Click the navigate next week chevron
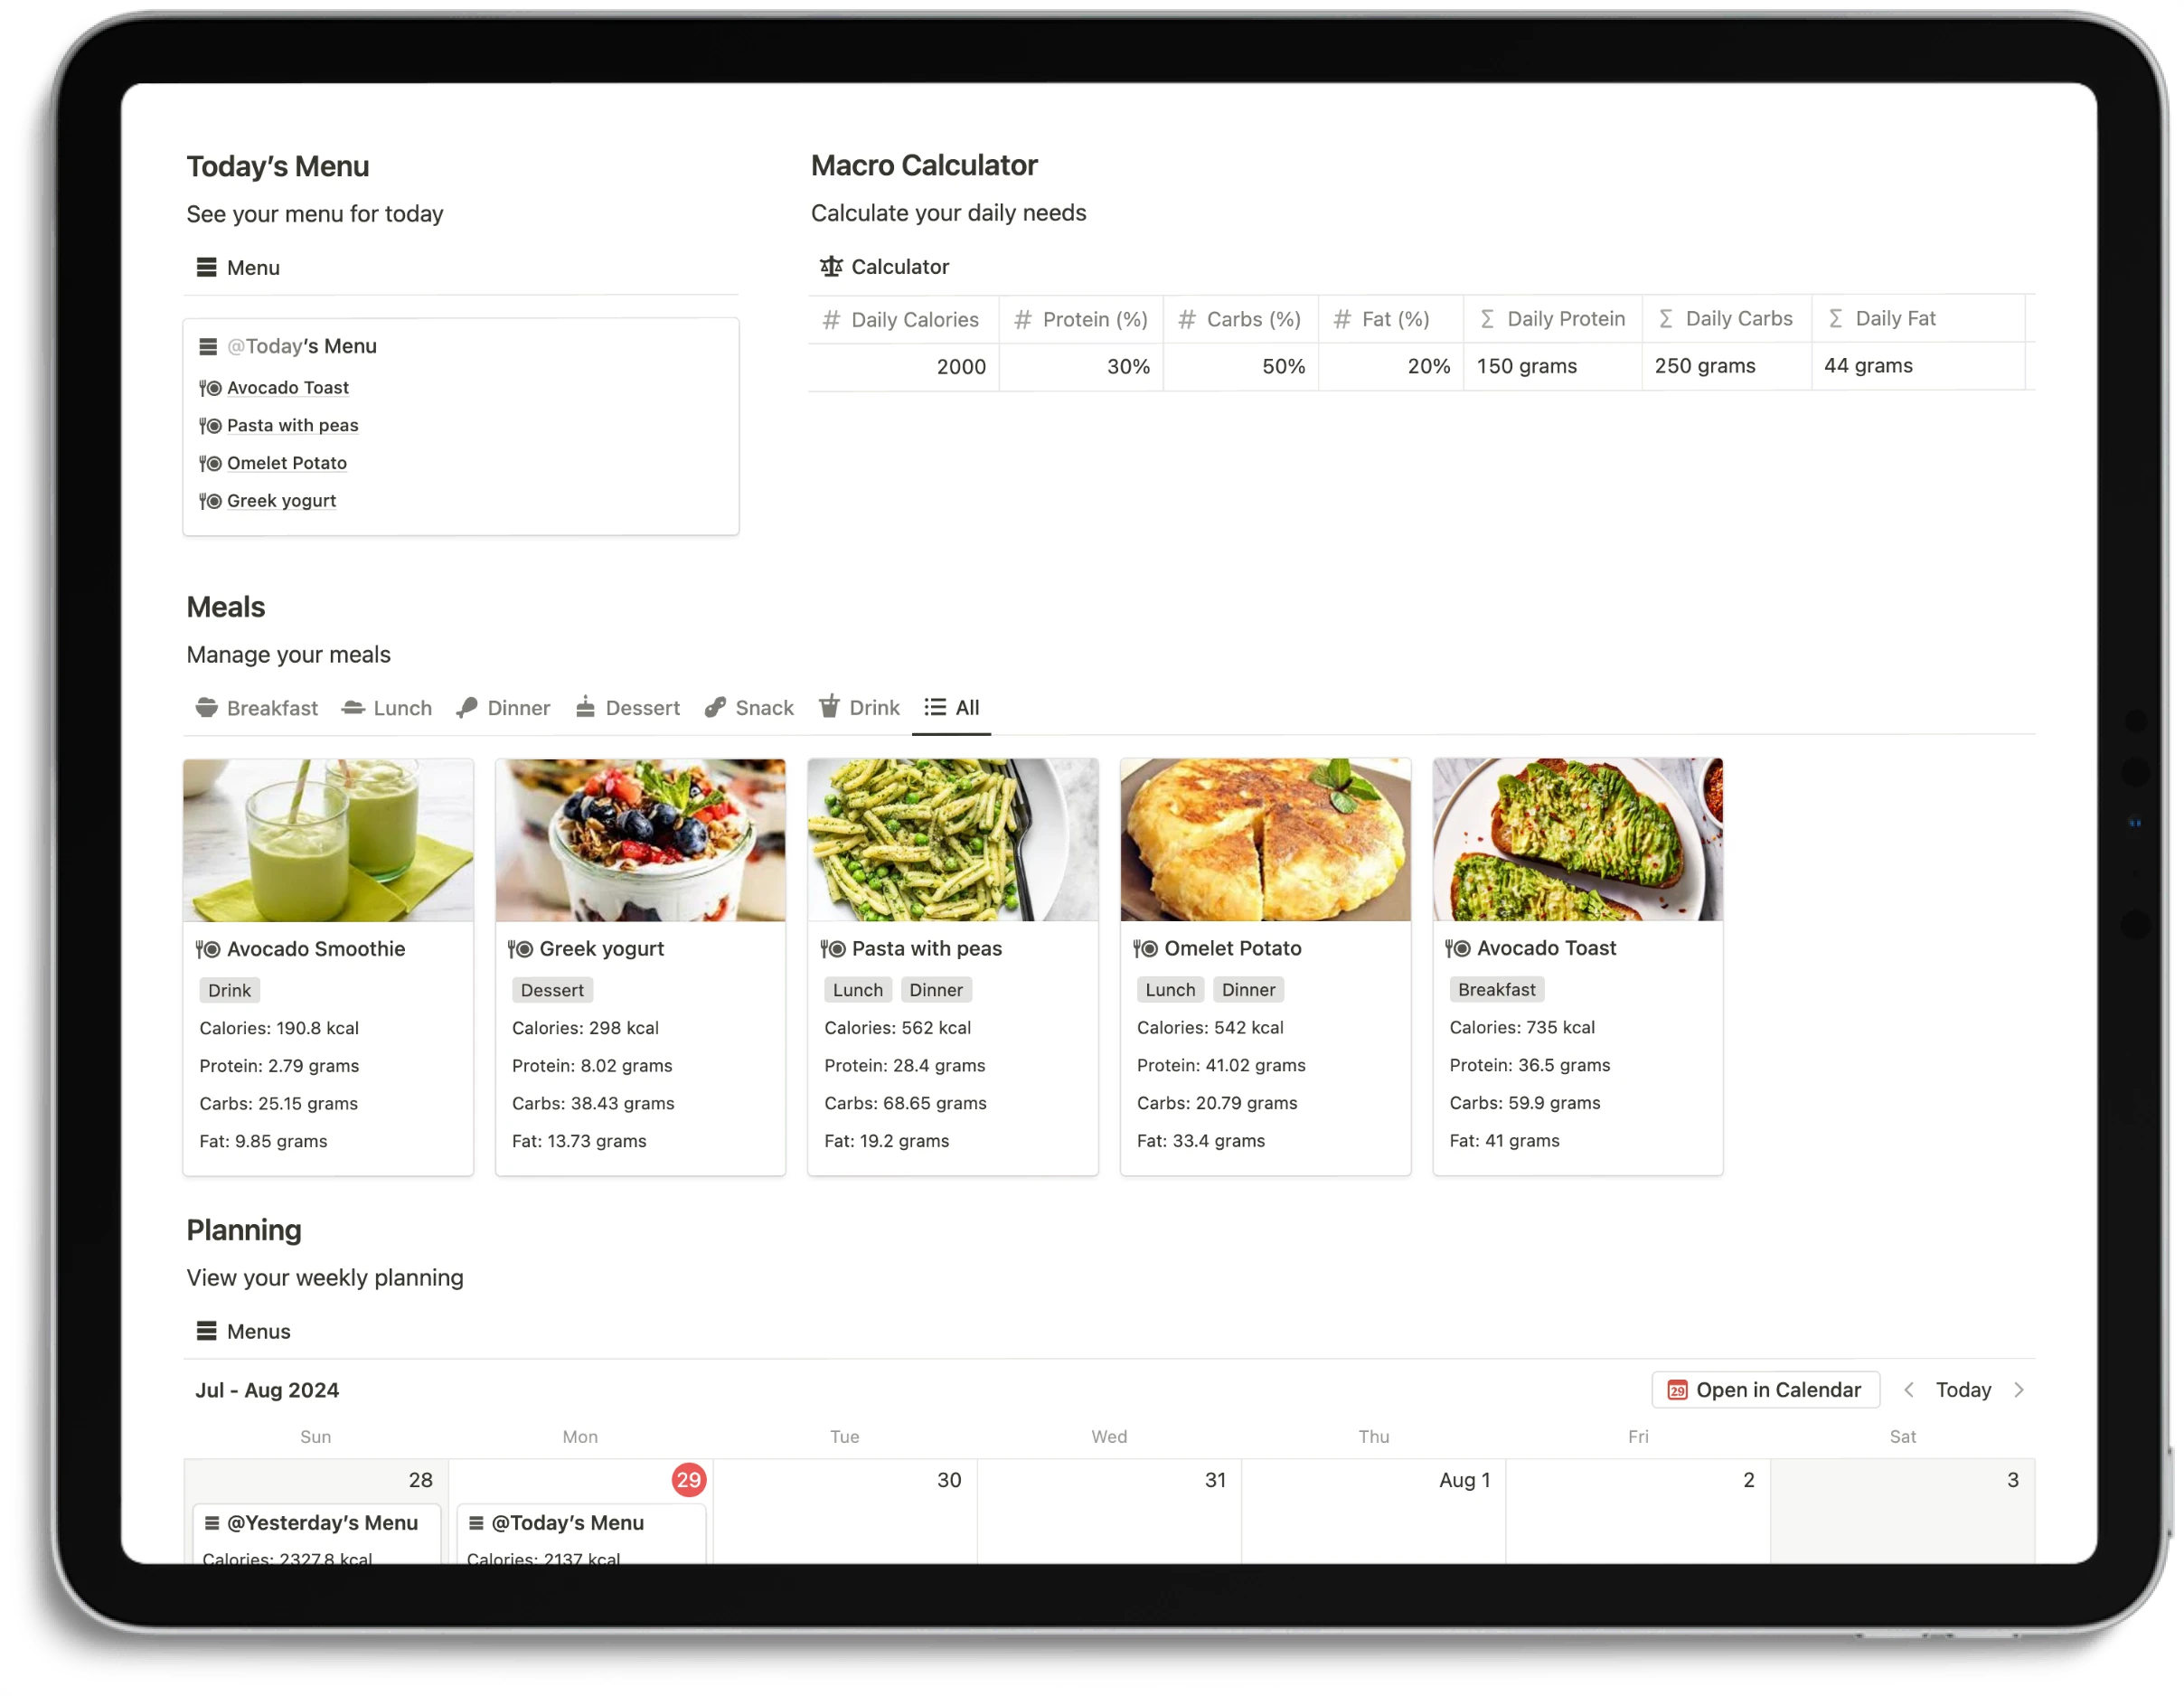The image size is (2184, 1696). tap(2021, 1390)
